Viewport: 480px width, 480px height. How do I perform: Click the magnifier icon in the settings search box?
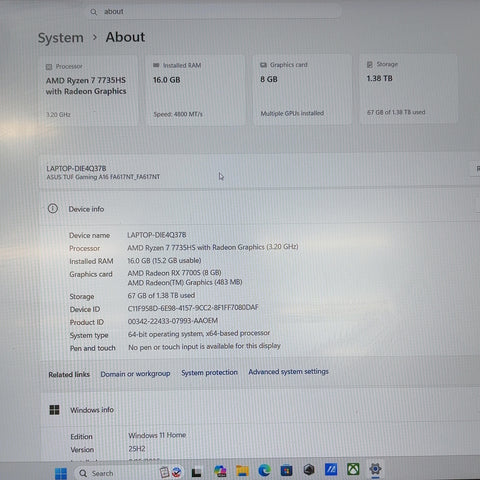coord(94,12)
